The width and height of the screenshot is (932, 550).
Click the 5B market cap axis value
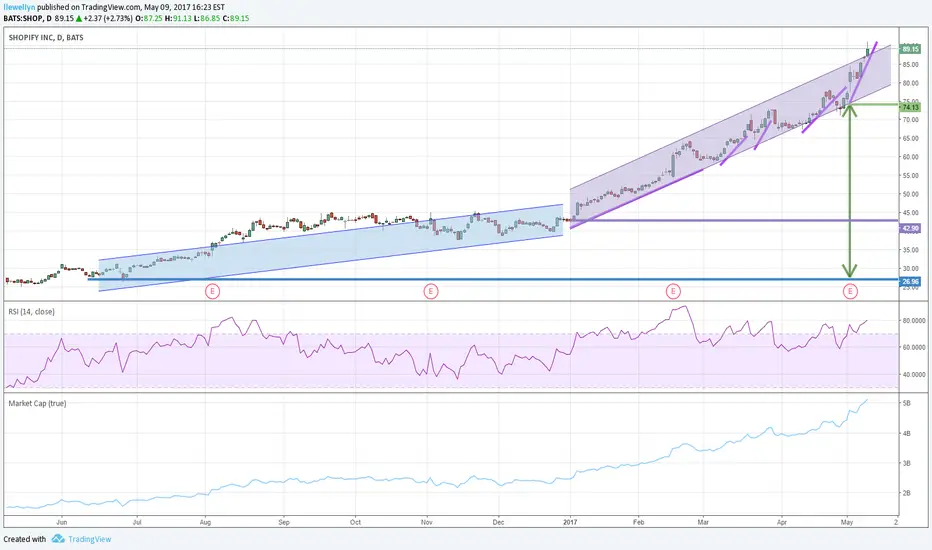(906, 403)
